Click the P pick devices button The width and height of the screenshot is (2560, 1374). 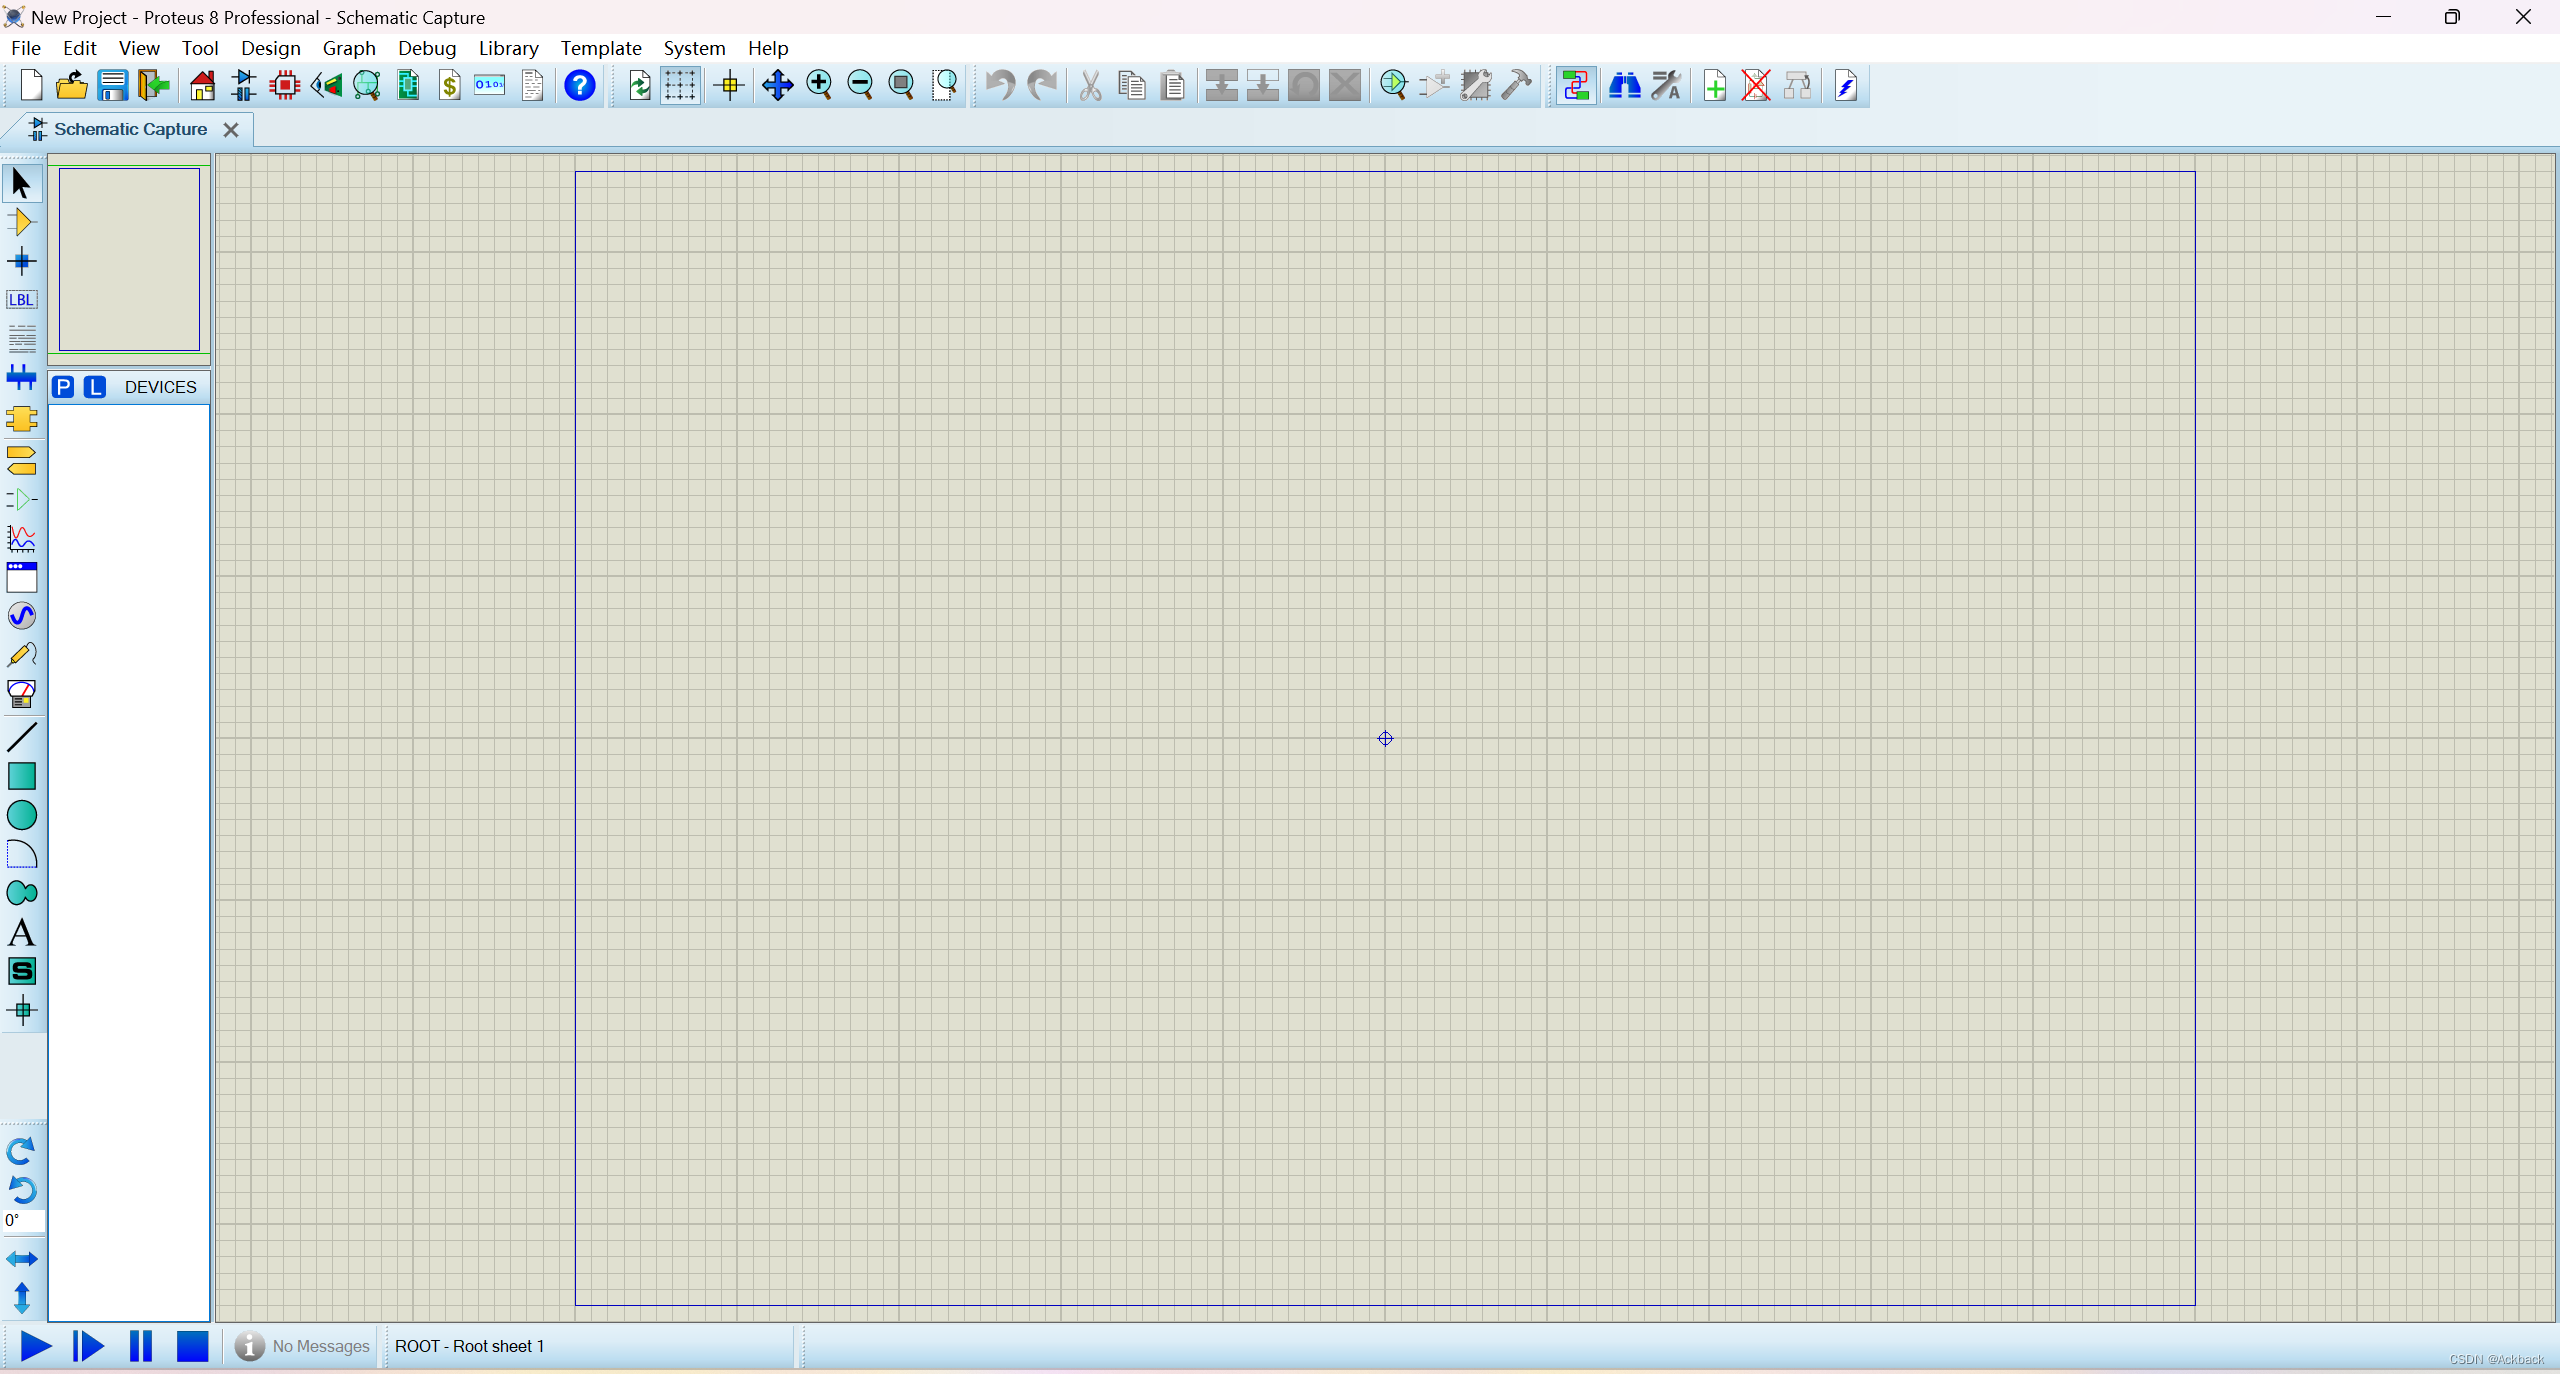pos(63,387)
